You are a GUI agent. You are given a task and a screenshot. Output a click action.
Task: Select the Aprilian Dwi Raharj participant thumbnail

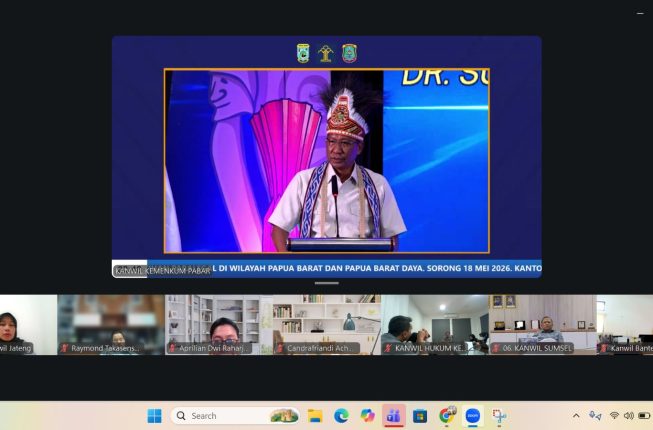tap(219, 325)
